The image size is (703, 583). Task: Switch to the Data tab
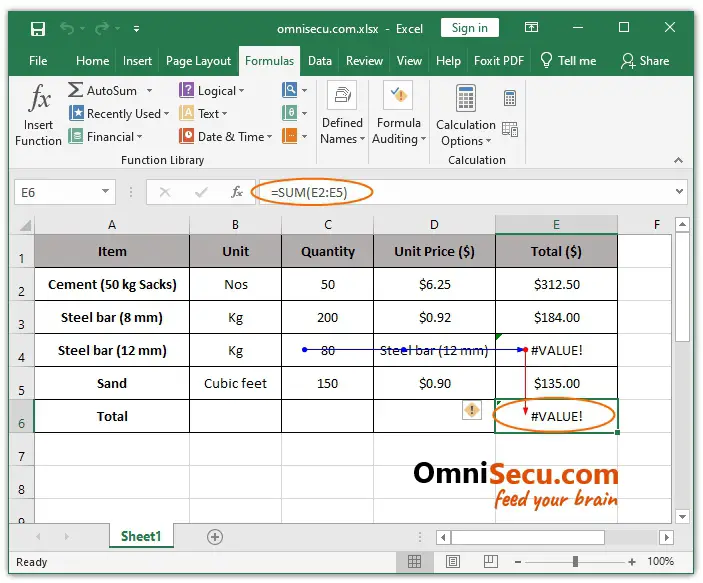click(x=320, y=61)
